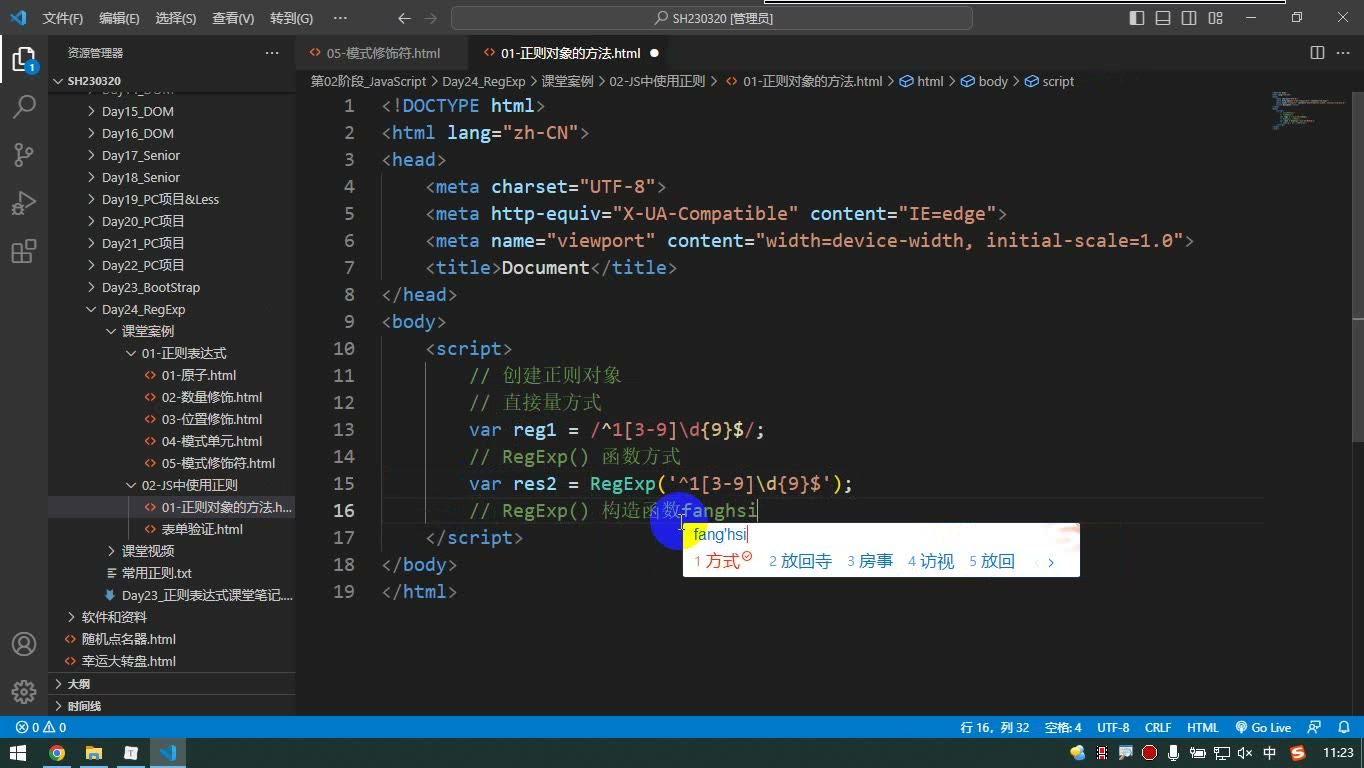Go back with the left arrow
Image resolution: width=1364 pixels, height=768 pixels.
coord(404,18)
